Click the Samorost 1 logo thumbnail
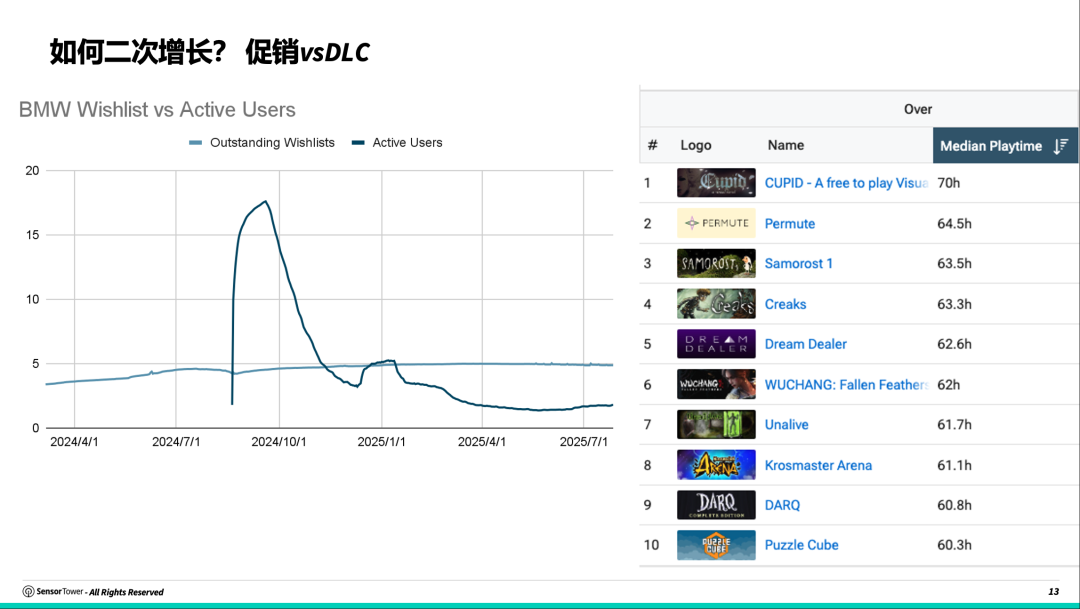The image size is (1080, 609). coord(716,263)
